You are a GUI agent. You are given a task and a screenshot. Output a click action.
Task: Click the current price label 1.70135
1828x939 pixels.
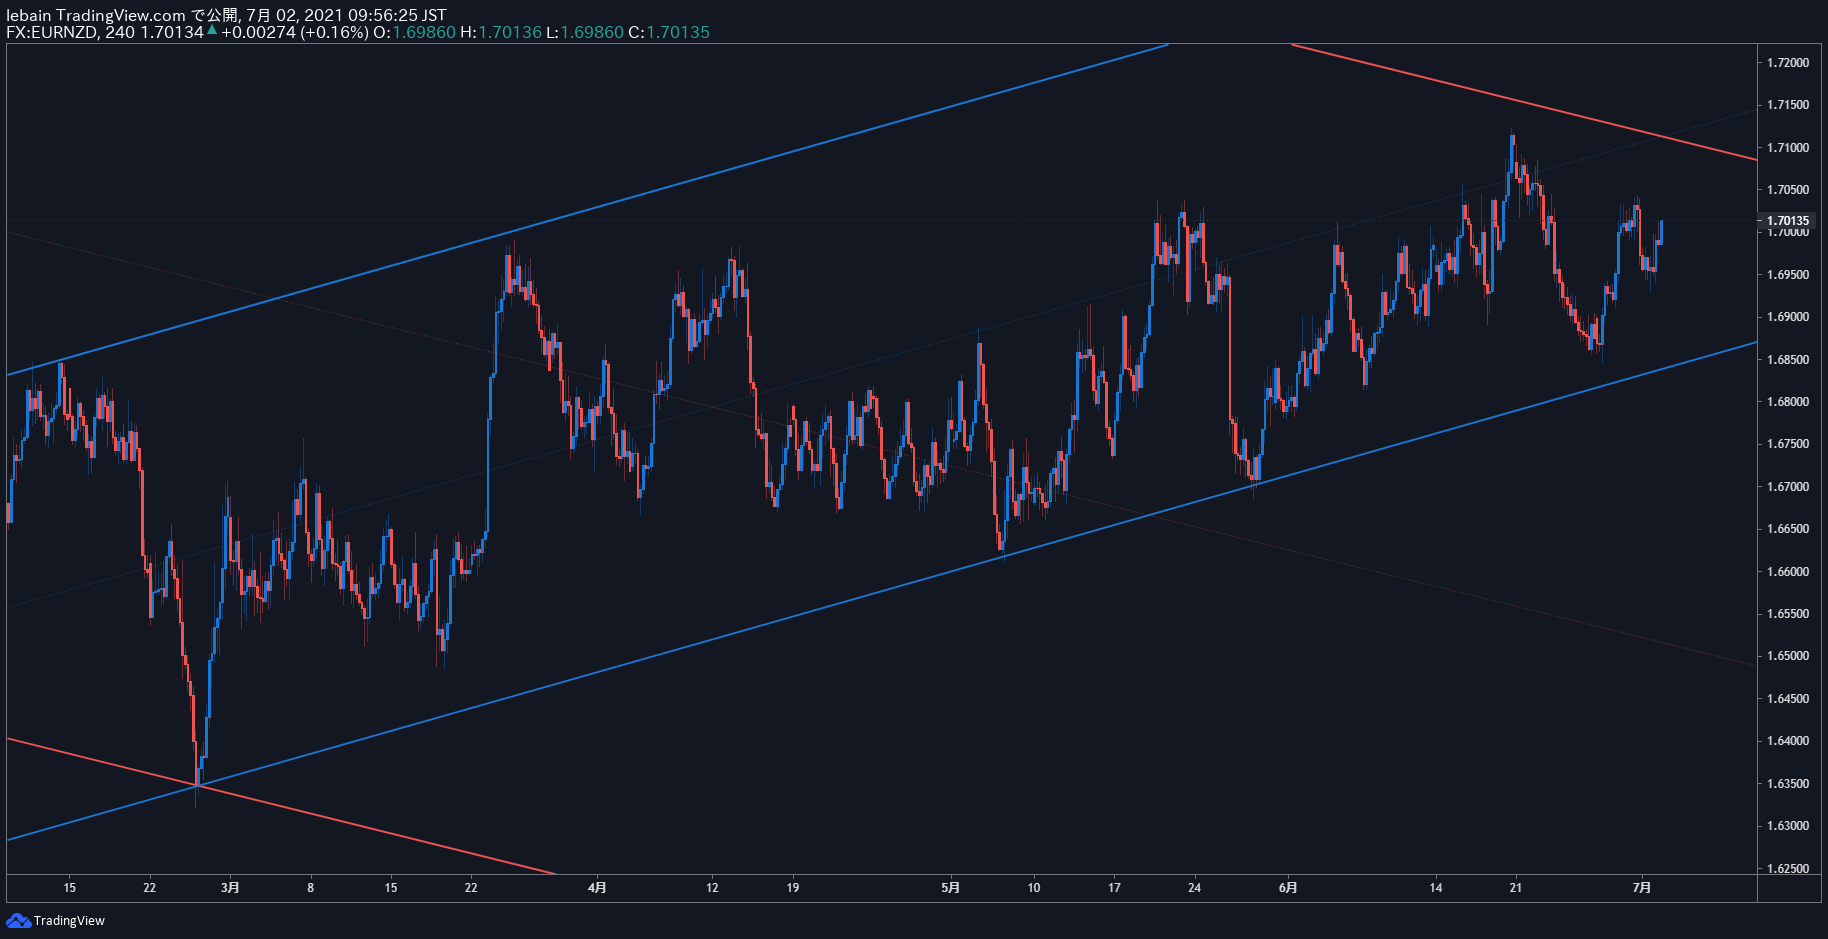tap(1788, 221)
